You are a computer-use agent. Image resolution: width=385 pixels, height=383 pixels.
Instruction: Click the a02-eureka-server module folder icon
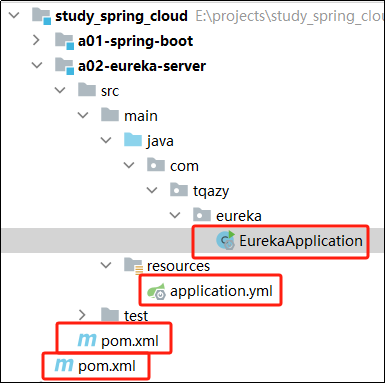[64, 66]
